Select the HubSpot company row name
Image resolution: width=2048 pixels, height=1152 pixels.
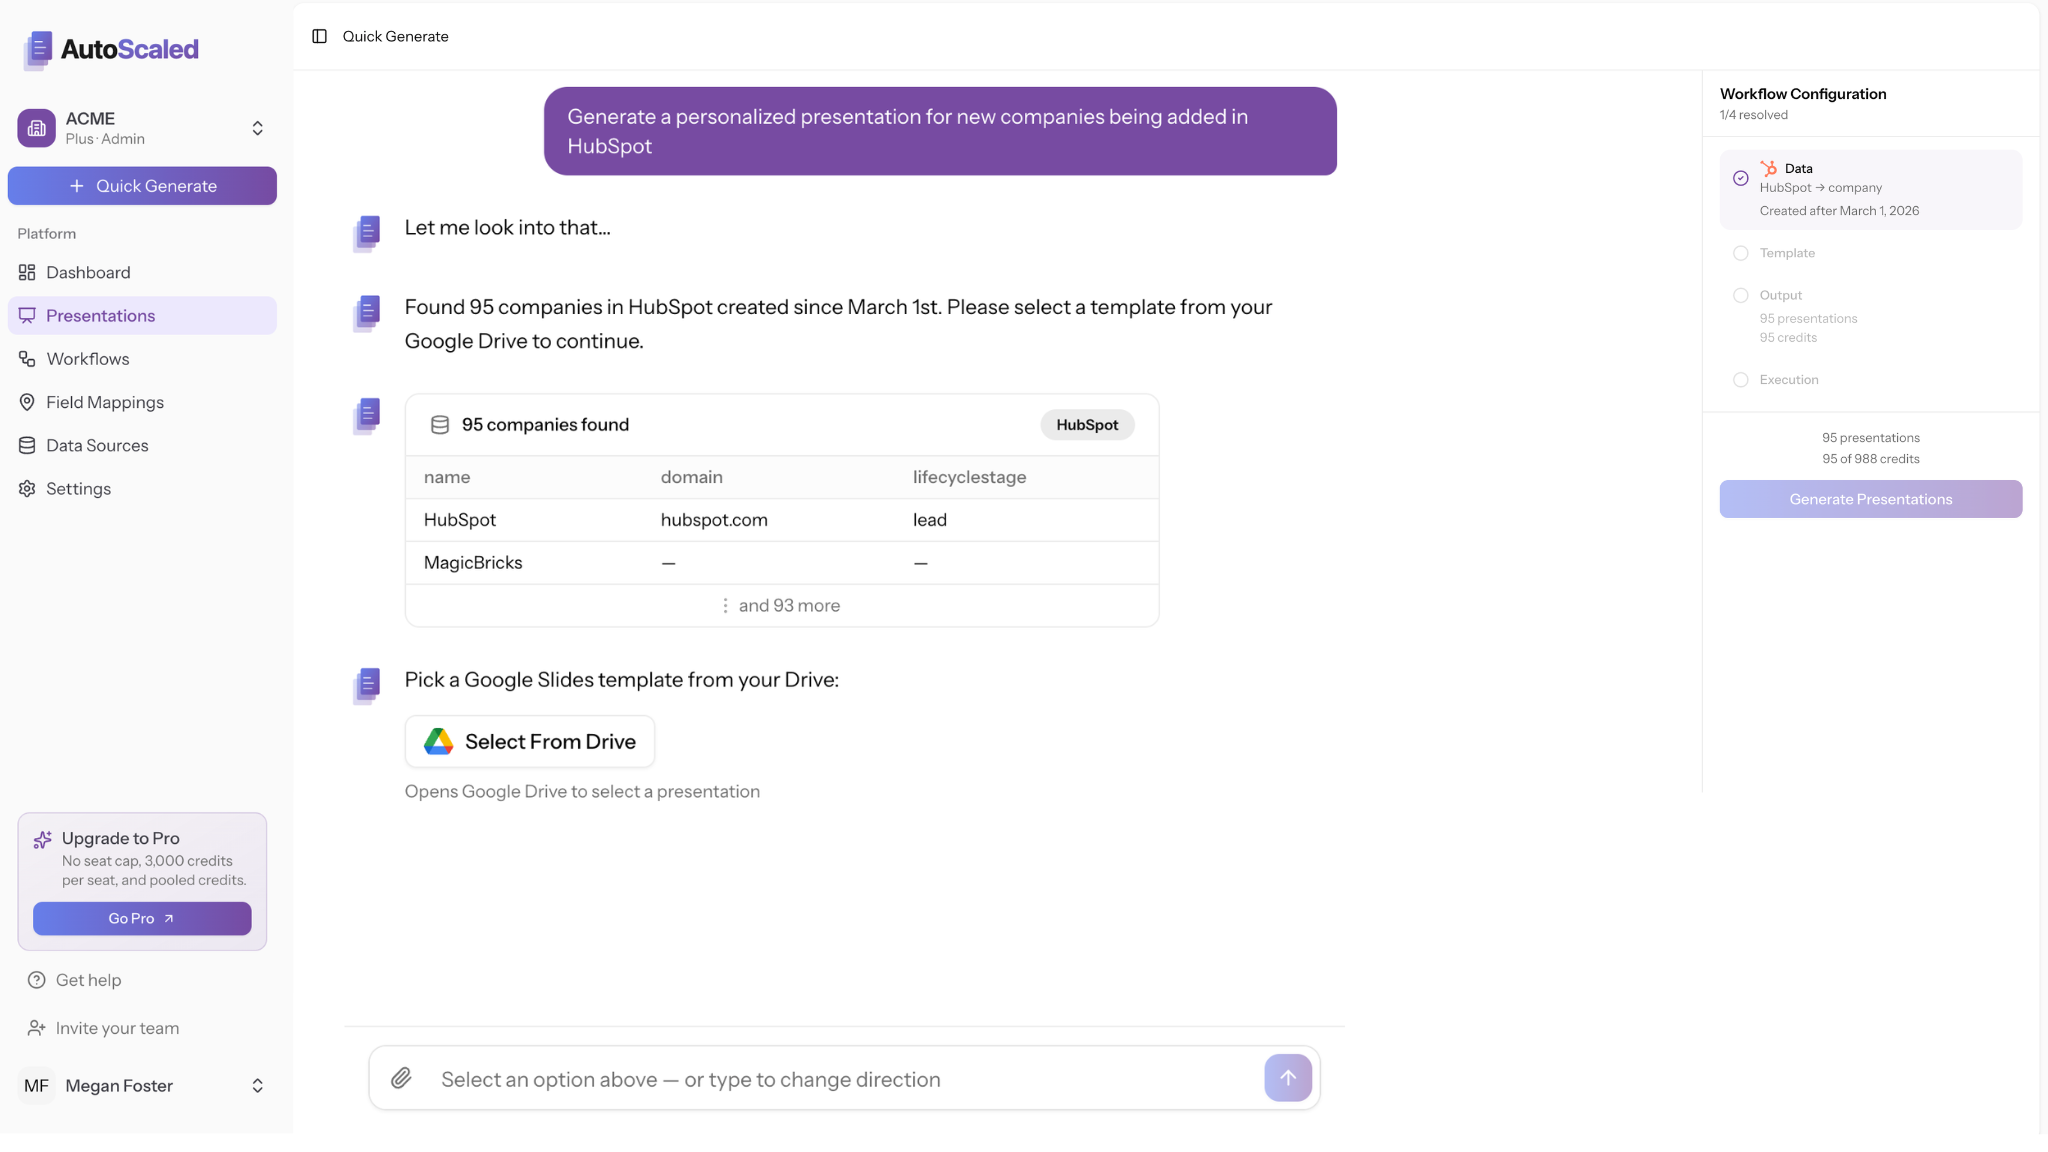tap(459, 520)
